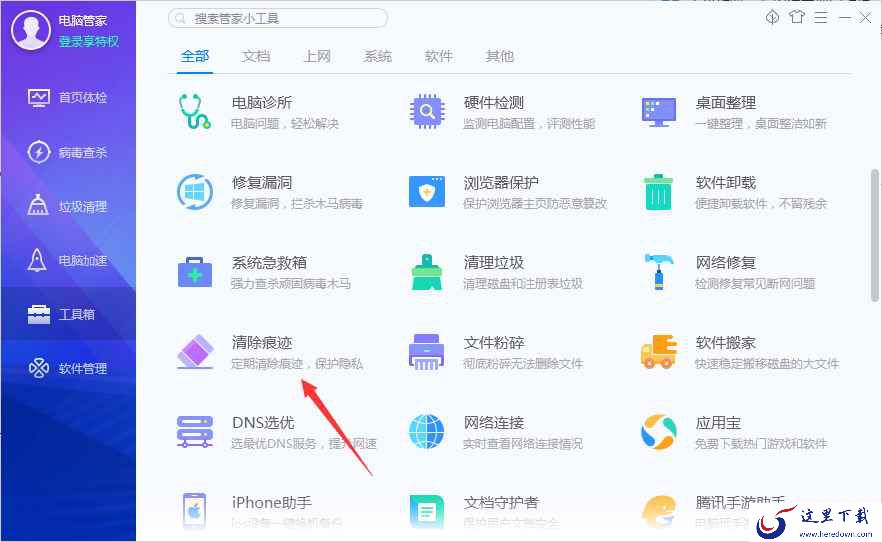
Task: Click the 清理垃圾 title text
Action: click(494, 263)
